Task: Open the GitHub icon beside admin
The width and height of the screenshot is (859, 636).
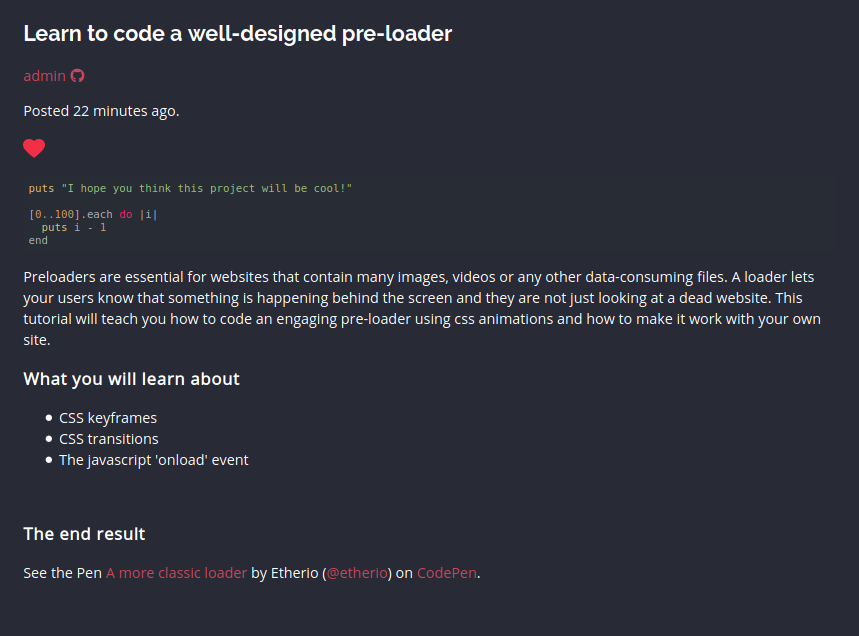Action: 77,76
